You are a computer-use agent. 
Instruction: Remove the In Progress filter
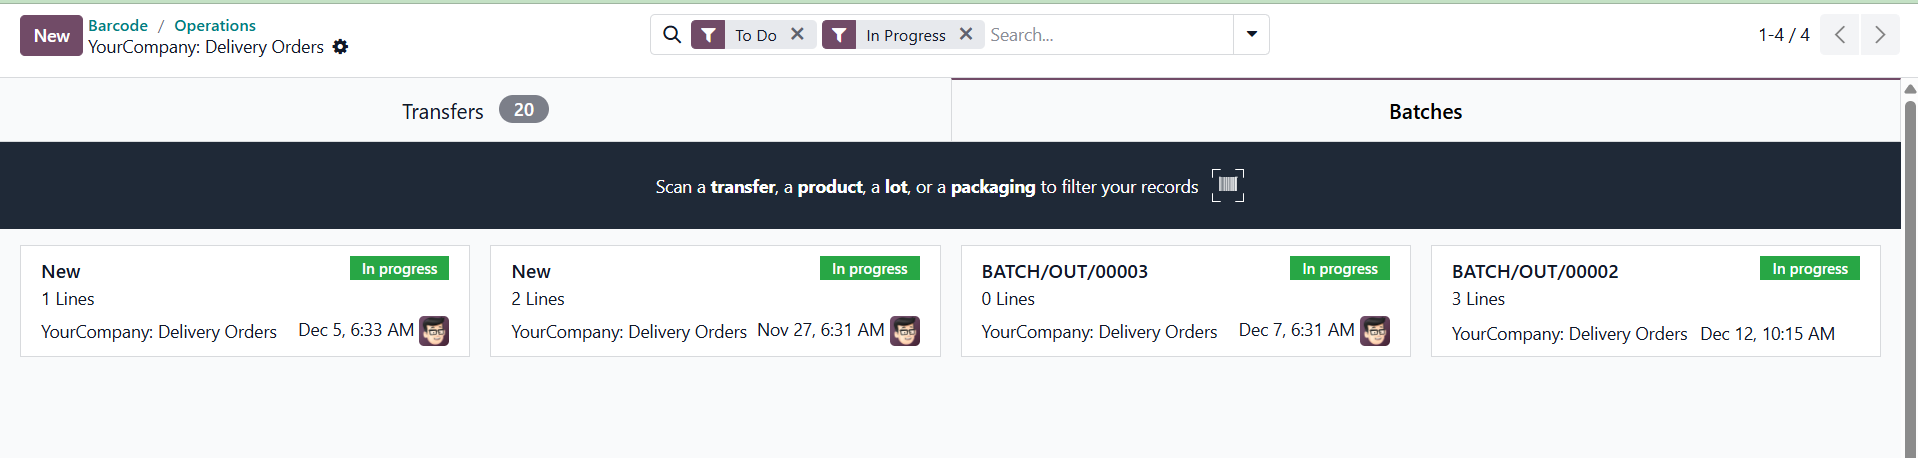[966, 34]
